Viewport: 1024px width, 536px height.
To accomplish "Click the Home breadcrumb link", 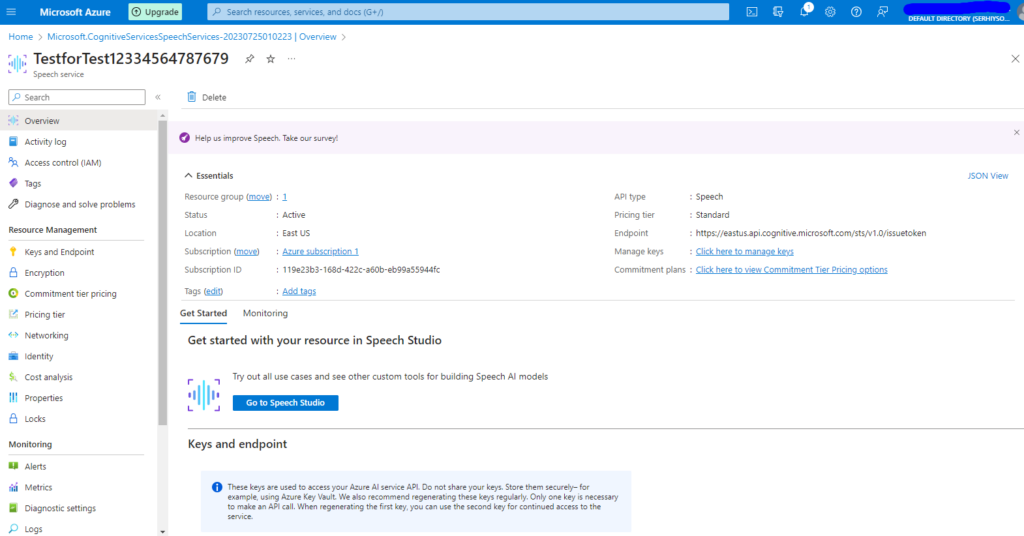I will pyautogui.click(x=21, y=37).
